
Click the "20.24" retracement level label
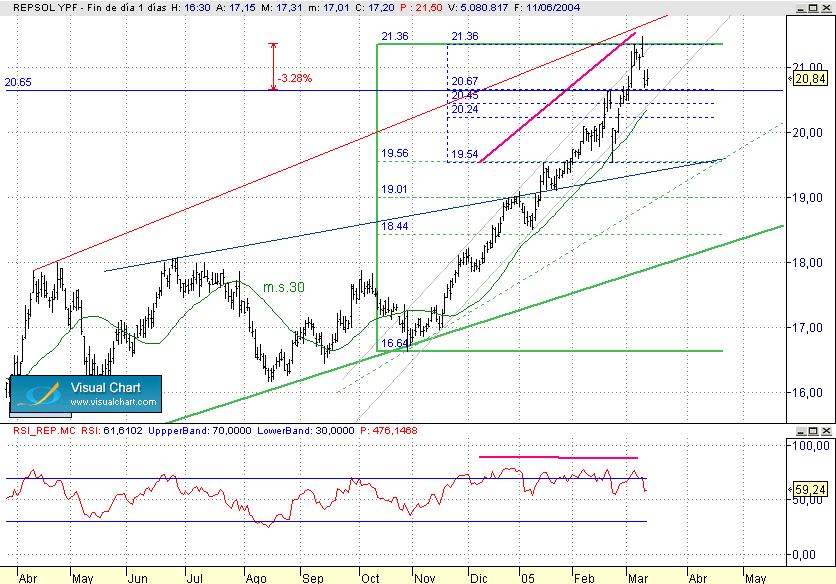coord(465,109)
